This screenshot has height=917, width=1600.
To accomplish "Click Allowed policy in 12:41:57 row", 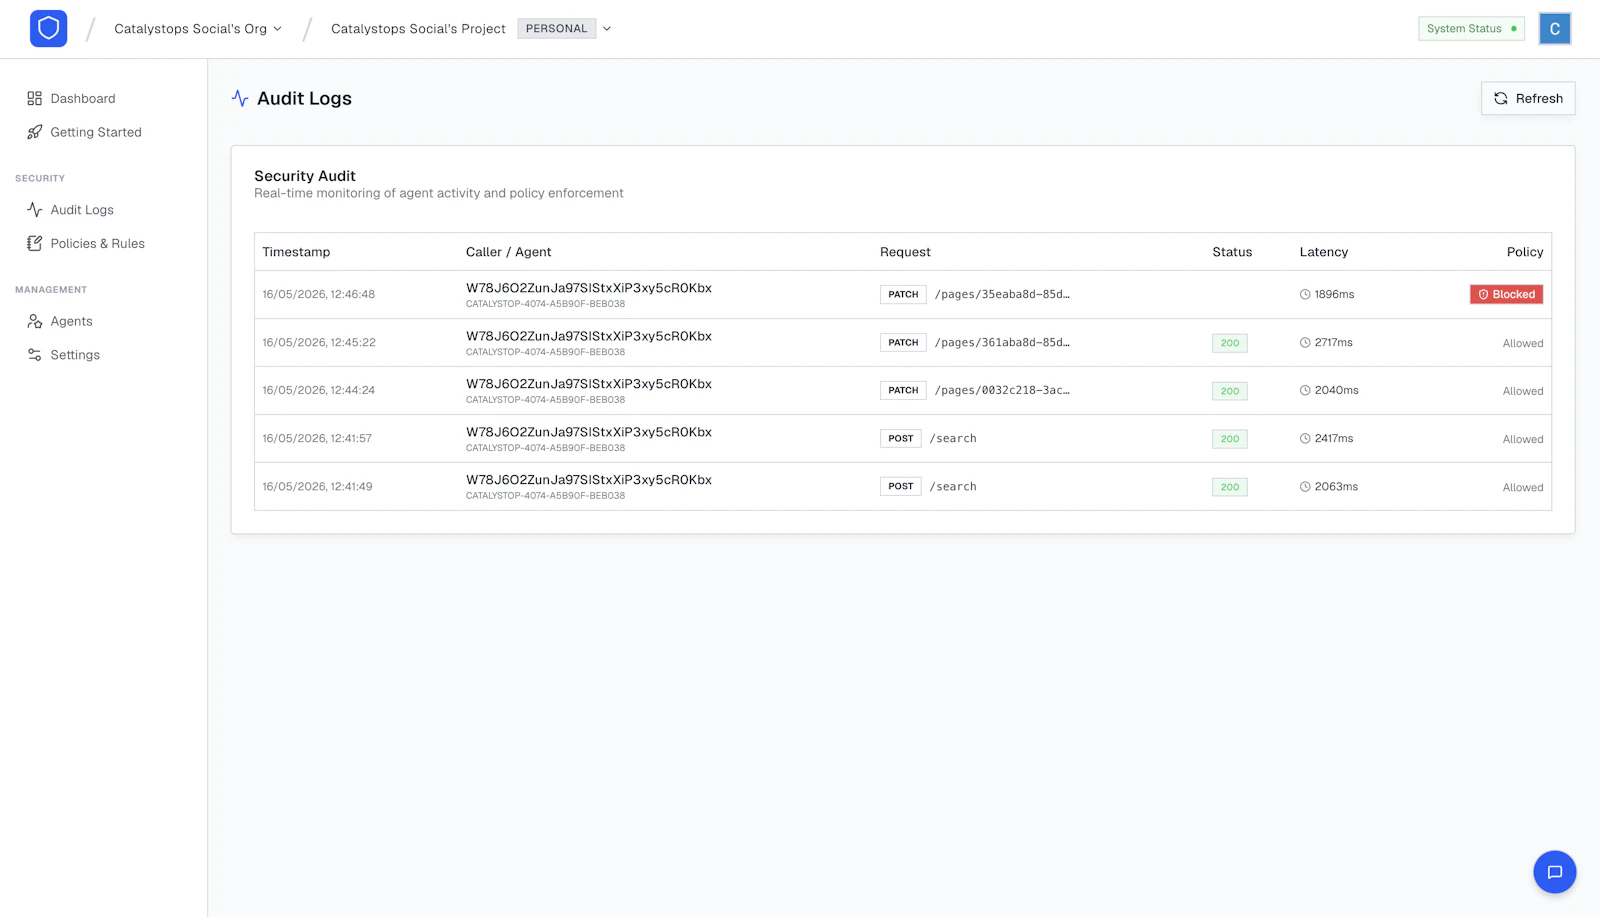I will click(1523, 439).
